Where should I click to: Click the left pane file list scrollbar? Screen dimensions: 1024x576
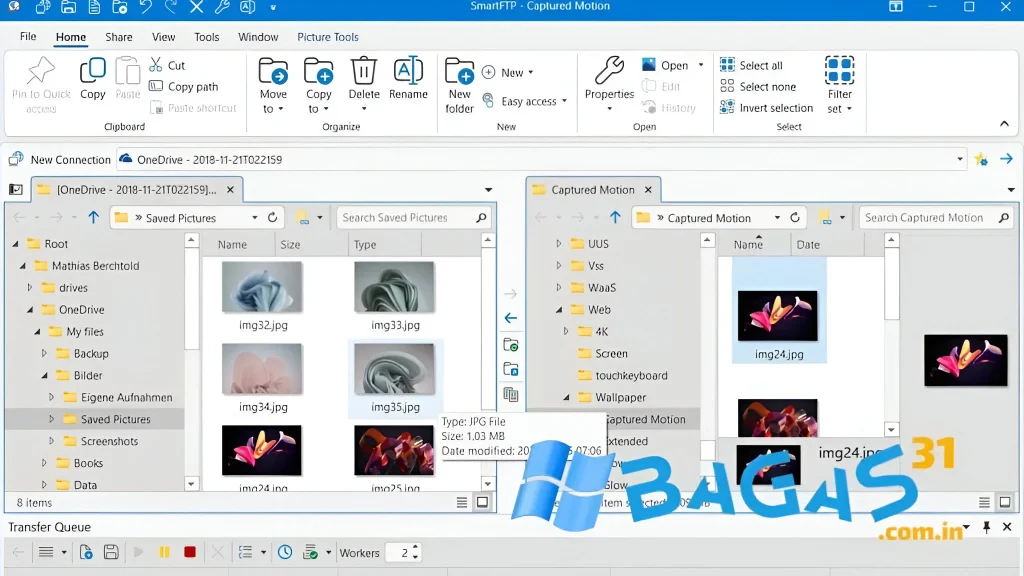(x=487, y=361)
